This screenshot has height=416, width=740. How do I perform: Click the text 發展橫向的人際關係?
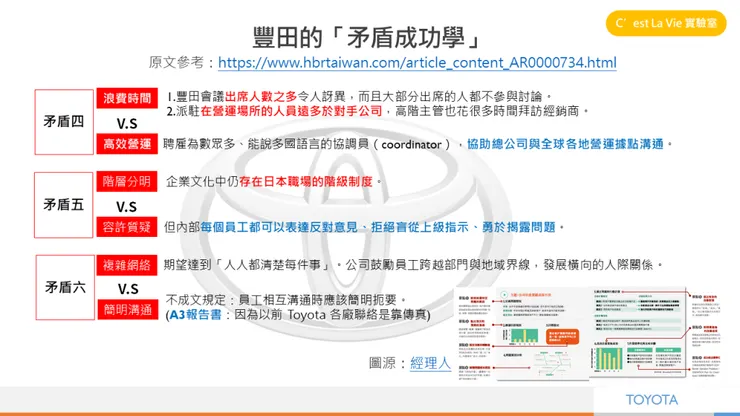(x=598, y=265)
